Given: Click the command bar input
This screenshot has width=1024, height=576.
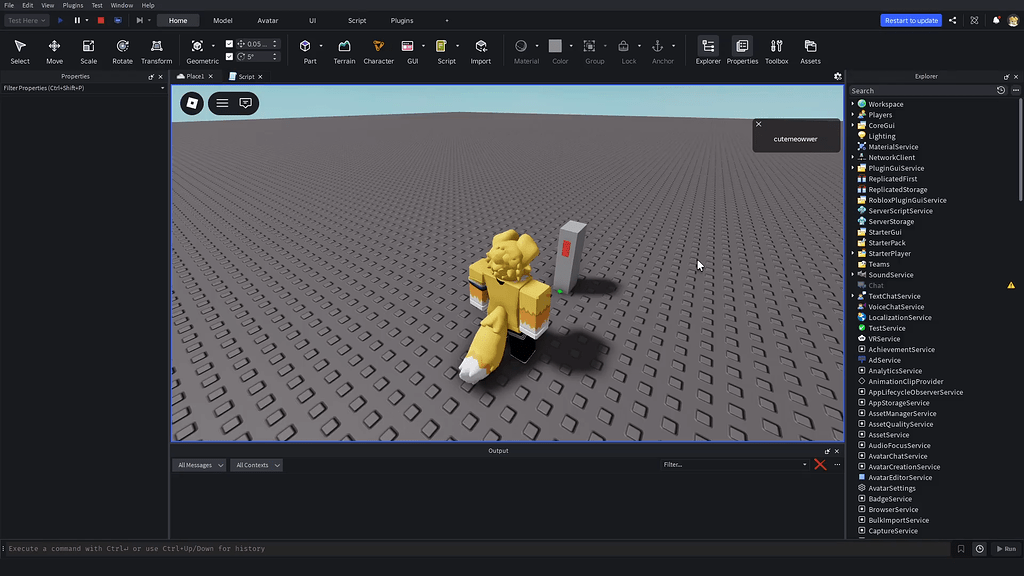Looking at the screenshot, I should [477, 549].
